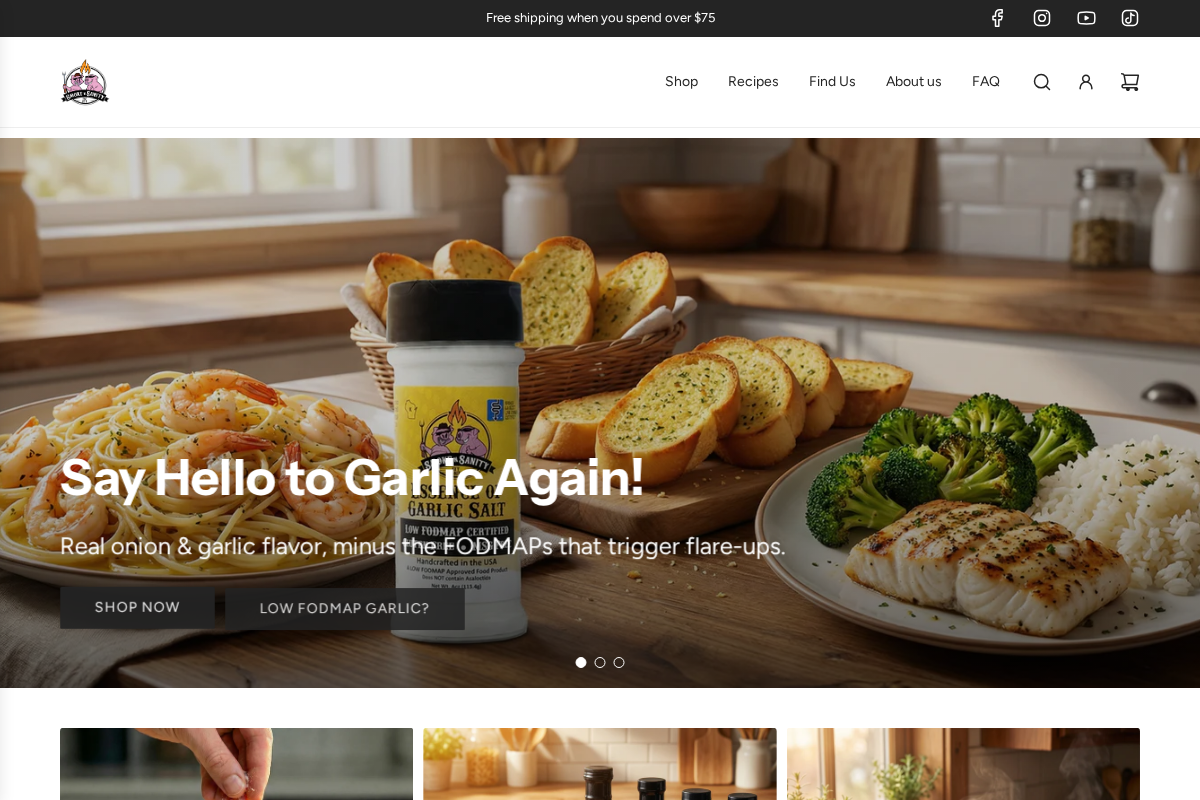This screenshot has width=1200, height=800.
Task: Open the Instagram social link icon
Action: click(1042, 18)
